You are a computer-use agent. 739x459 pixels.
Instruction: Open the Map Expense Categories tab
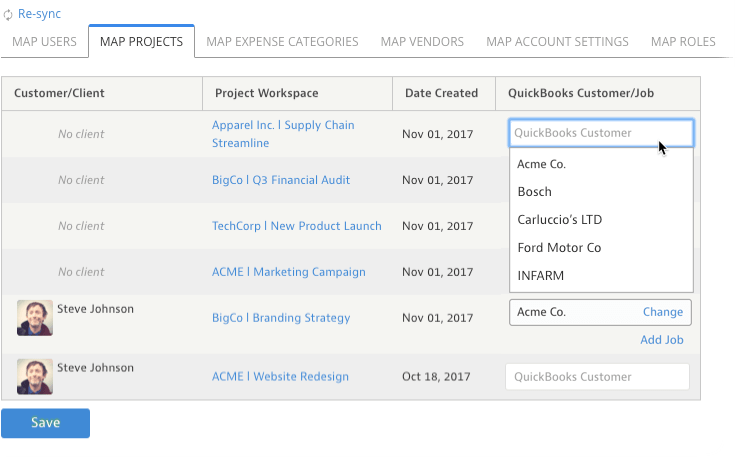click(x=282, y=41)
